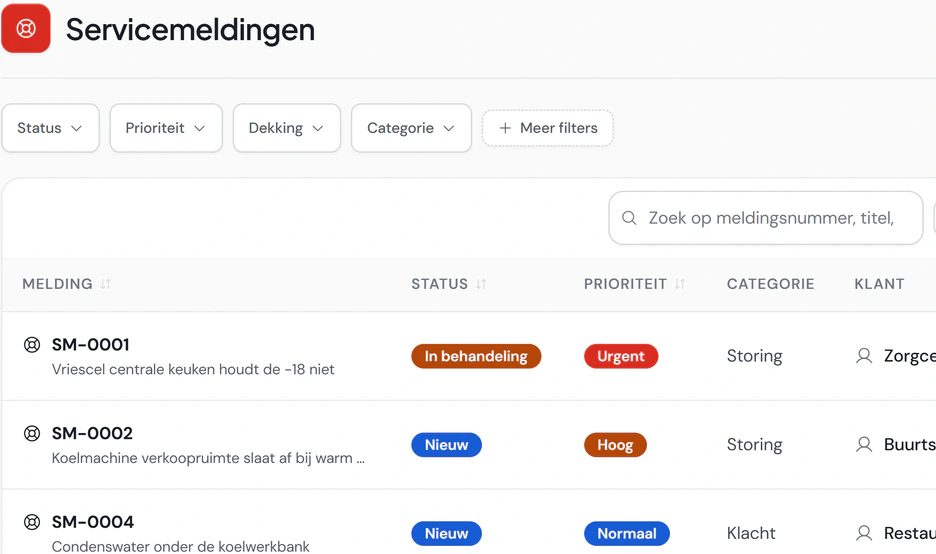Click the plus icon in Meer filters

point(505,128)
